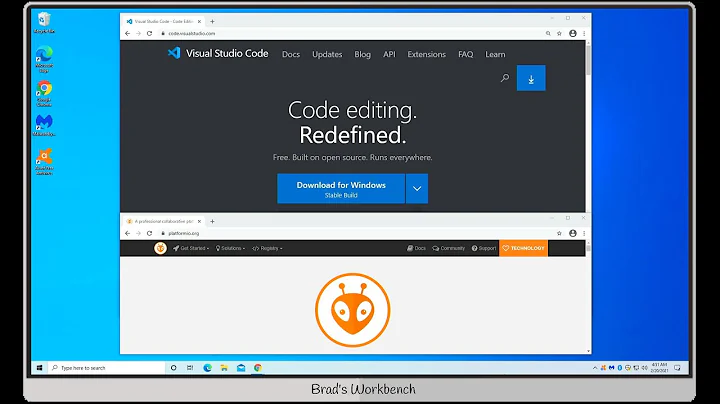Open new tab in PlatformIO browser window
The height and width of the screenshot is (404, 720).
(x=212, y=221)
